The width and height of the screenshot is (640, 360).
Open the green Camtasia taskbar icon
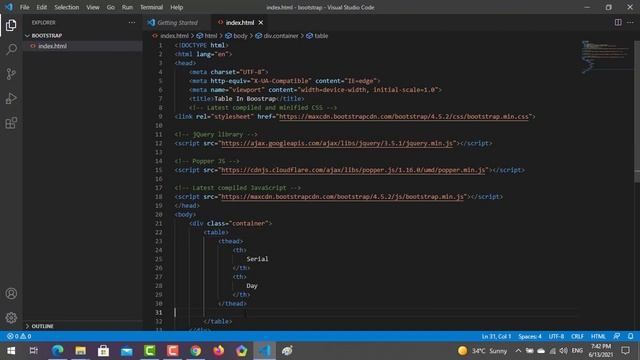[x=150, y=351]
